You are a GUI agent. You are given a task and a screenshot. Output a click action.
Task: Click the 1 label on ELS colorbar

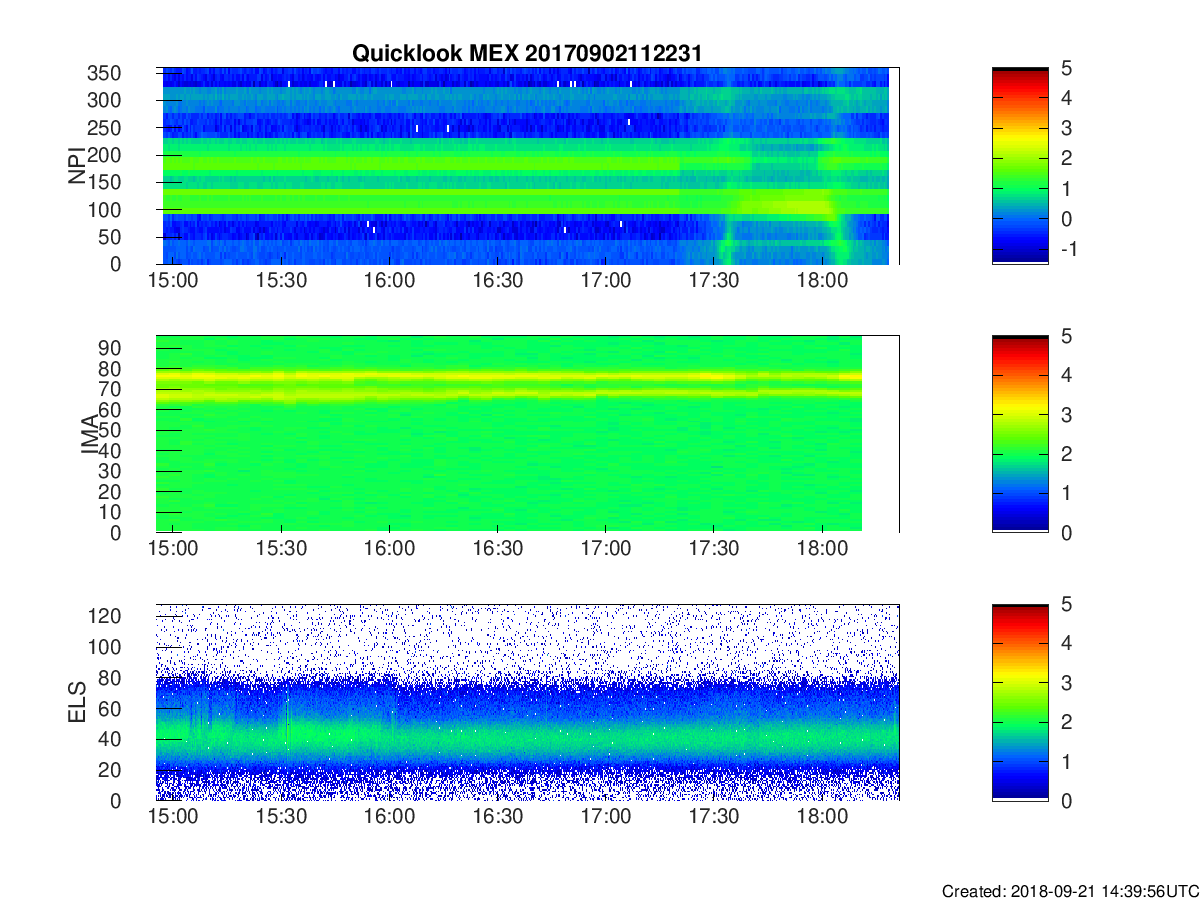pos(1066,761)
